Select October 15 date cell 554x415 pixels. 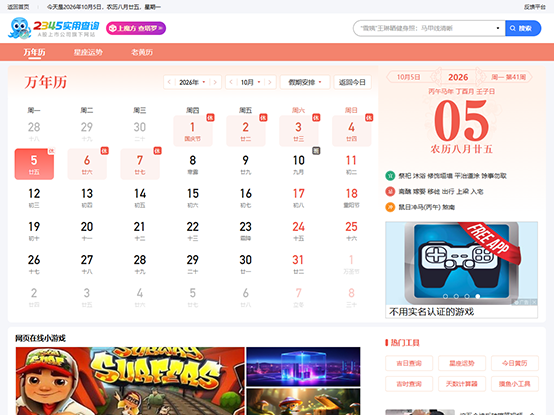click(193, 197)
